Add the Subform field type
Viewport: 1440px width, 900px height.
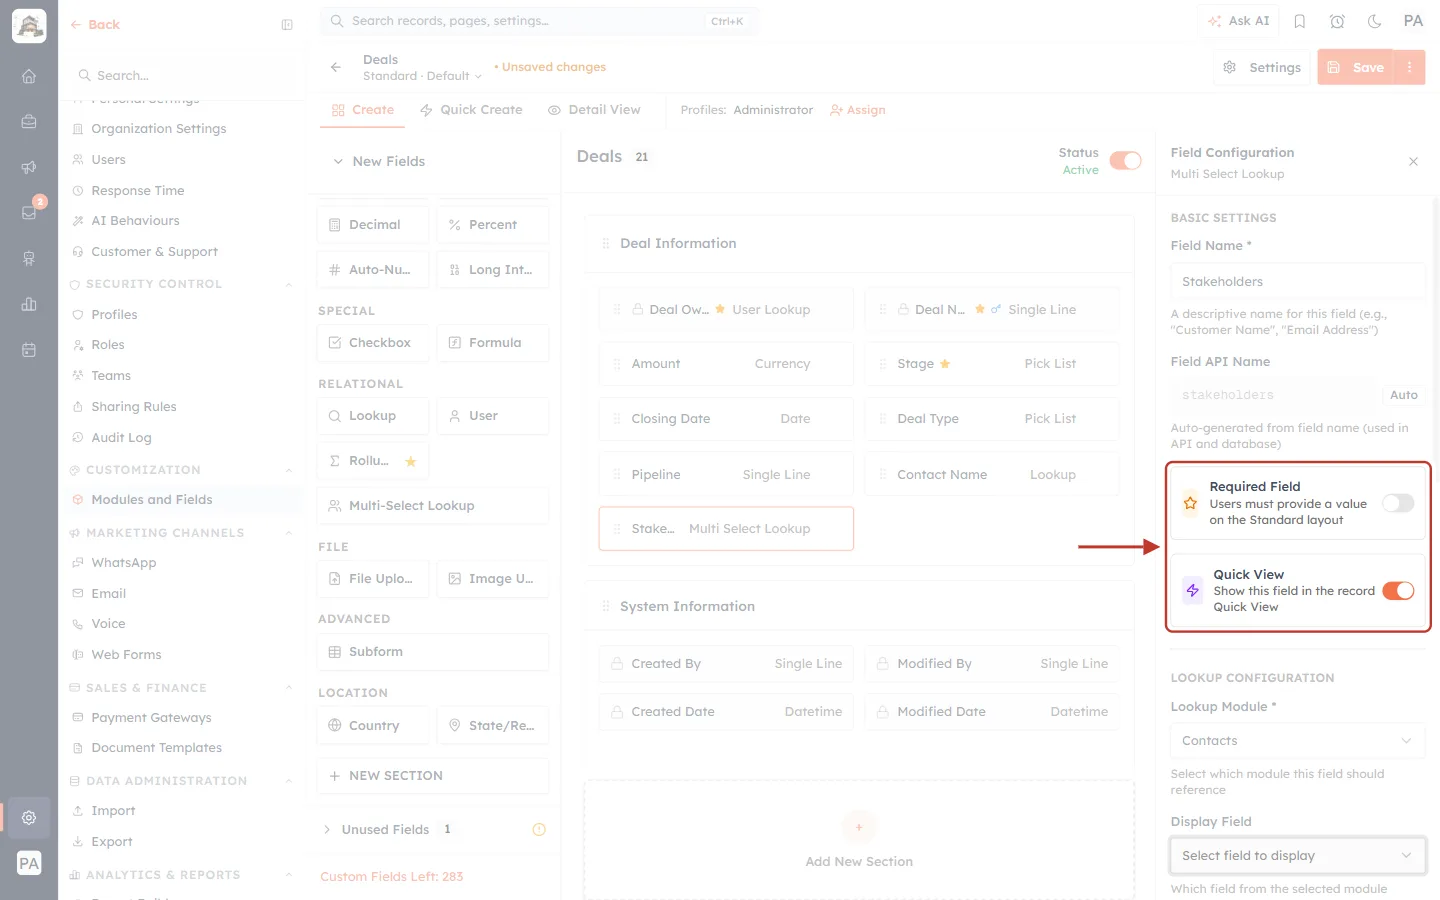coord(433,652)
